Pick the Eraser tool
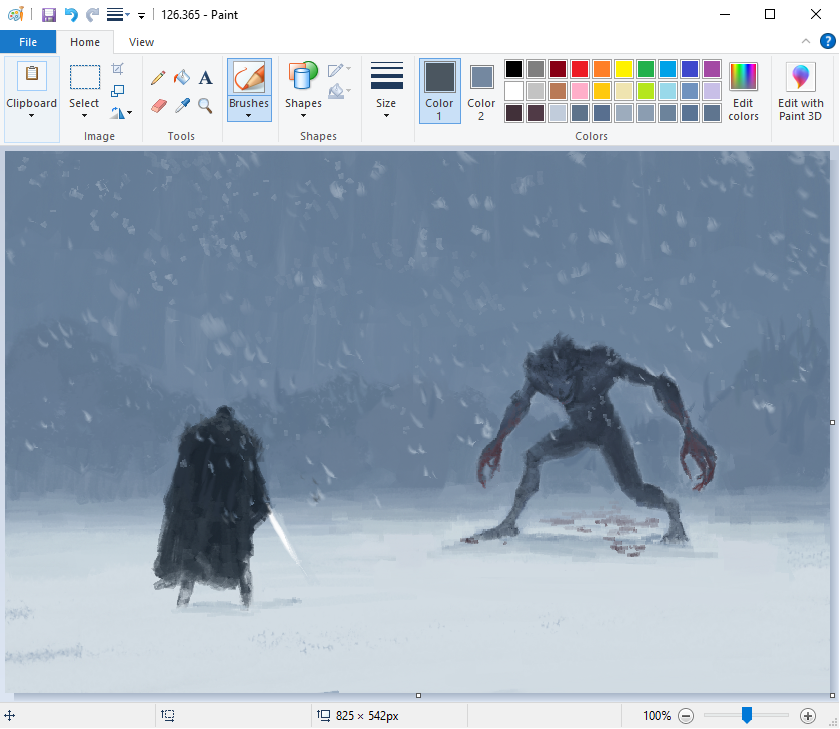The image size is (840, 729). point(158,105)
